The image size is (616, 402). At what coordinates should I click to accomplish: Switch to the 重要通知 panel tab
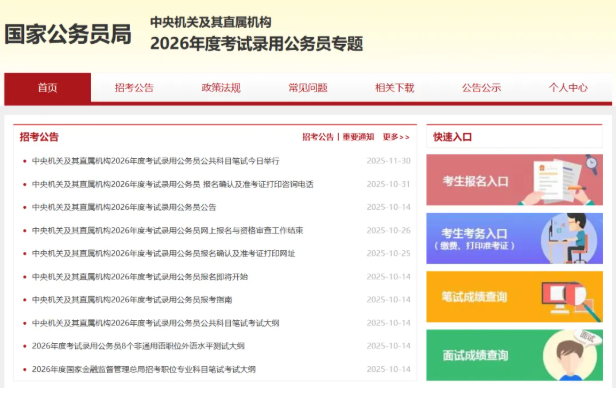358,137
